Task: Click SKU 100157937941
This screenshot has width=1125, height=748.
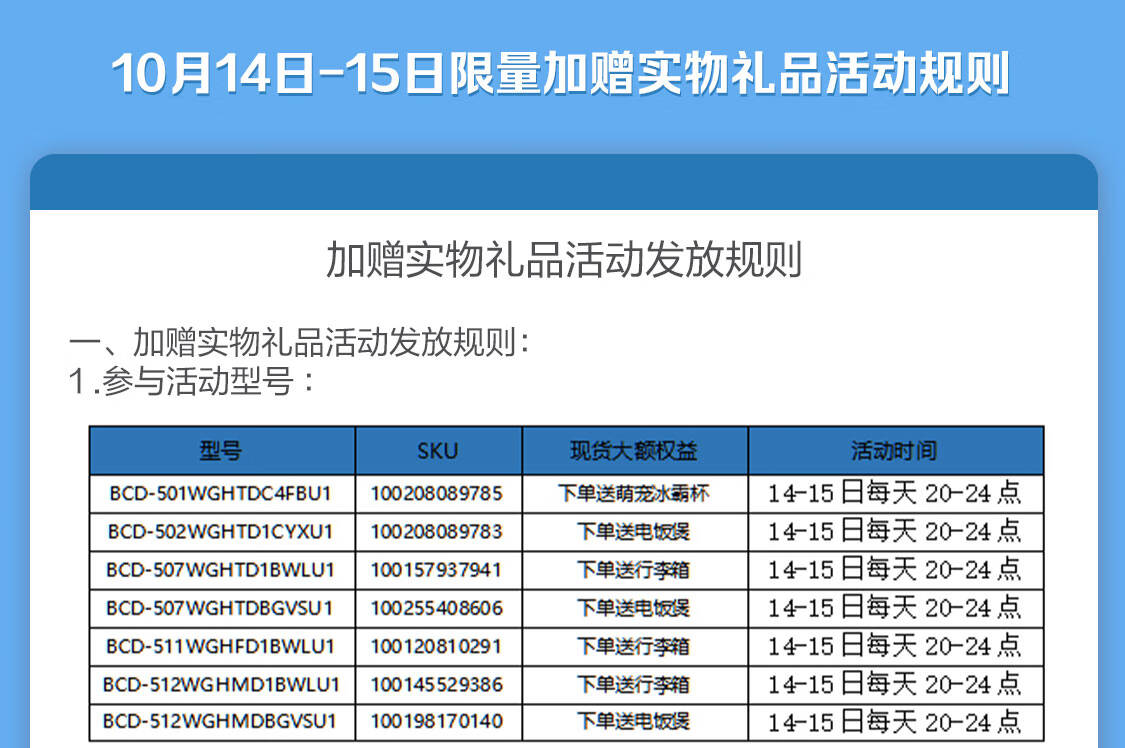Action: (437, 570)
